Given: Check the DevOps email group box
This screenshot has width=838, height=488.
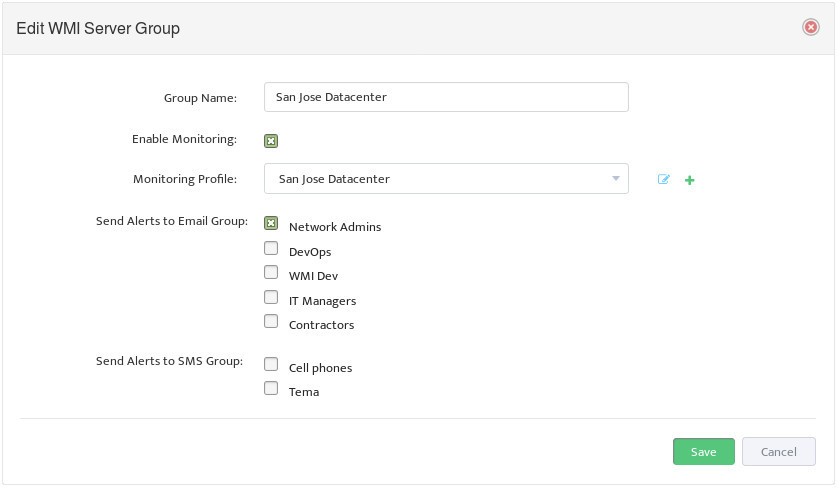Looking at the screenshot, I should [271, 248].
